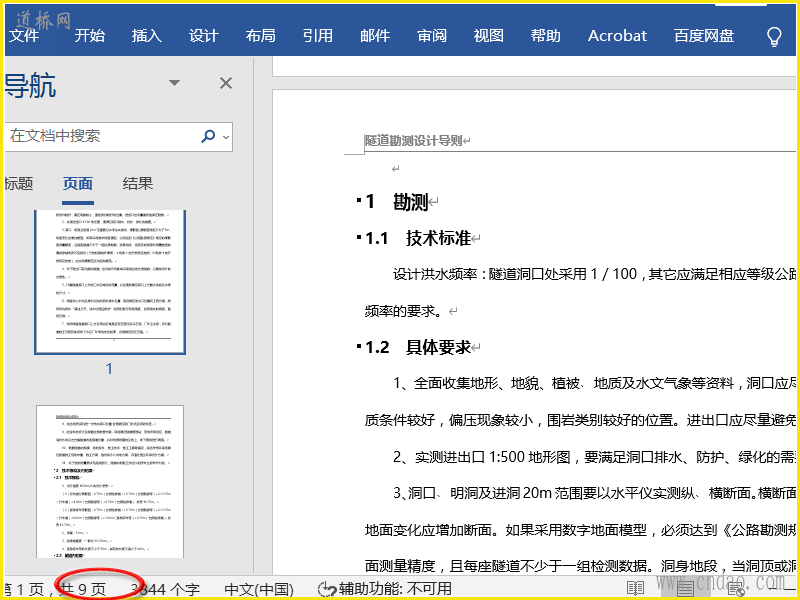This screenshot has height=600, width=800.
Task: Click the 文件 menu
Action: click(x=24, y=36)
